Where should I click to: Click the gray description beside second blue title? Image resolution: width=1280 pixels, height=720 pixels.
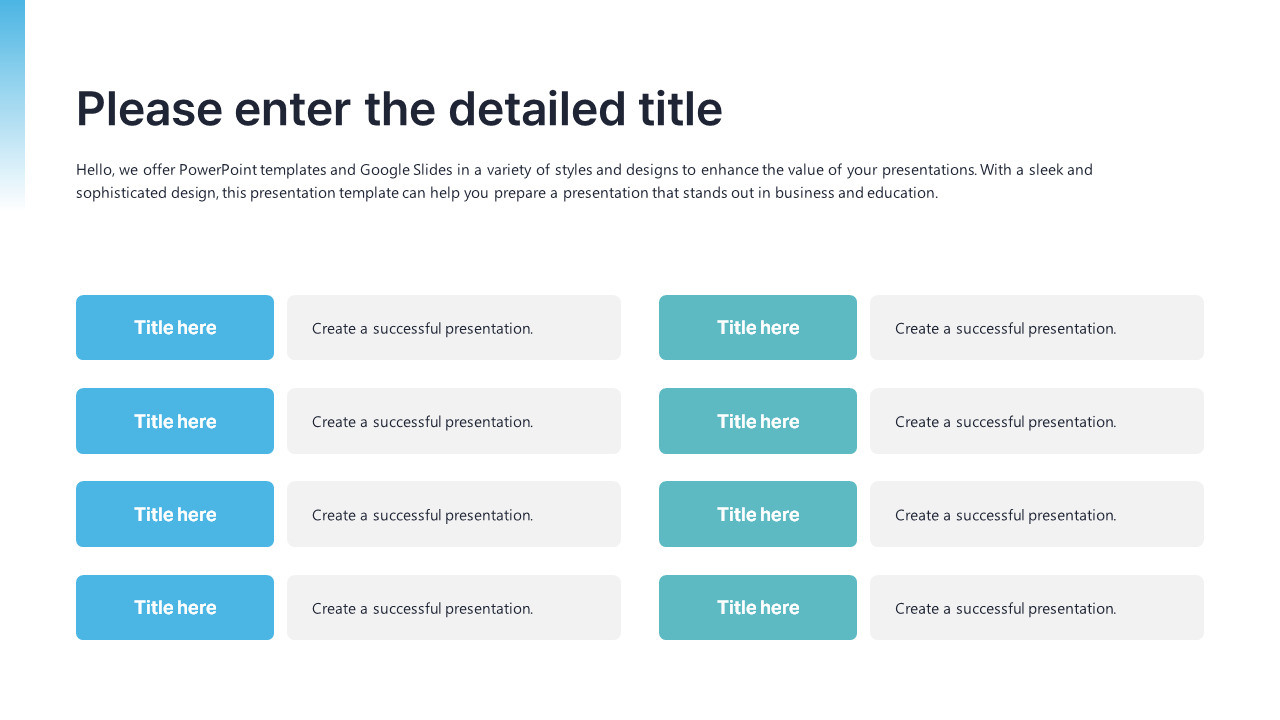pos(454,421)
